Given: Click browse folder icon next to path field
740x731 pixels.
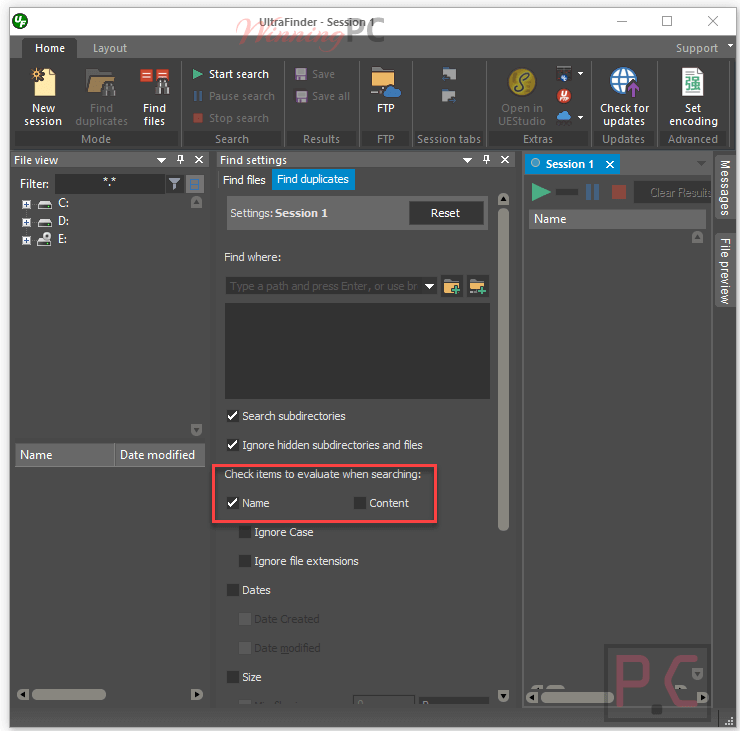Looking at the screenshot, I should [x=452, y=286].
